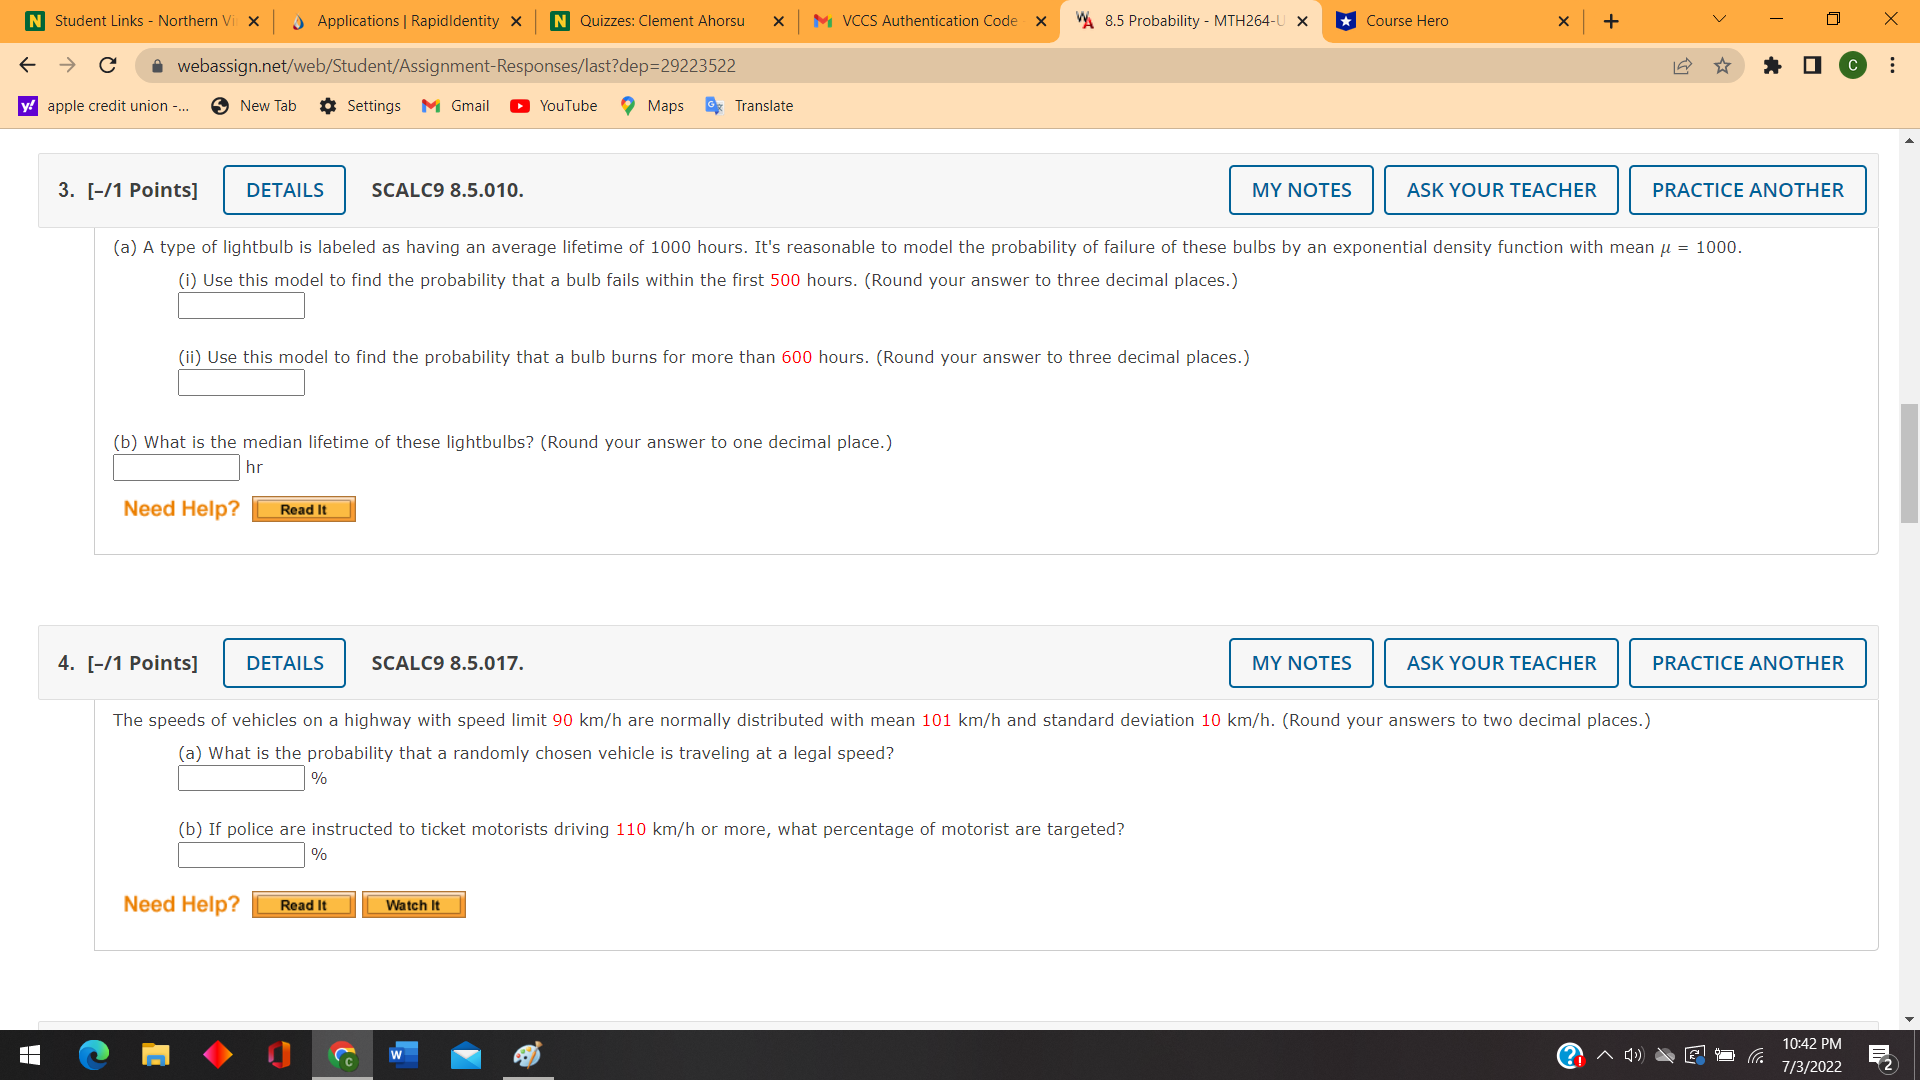This screenshot has height=1080, width=1920.
Task: Click the page vertical scrollbar thumb
Action: click(x=1909, y=462)
